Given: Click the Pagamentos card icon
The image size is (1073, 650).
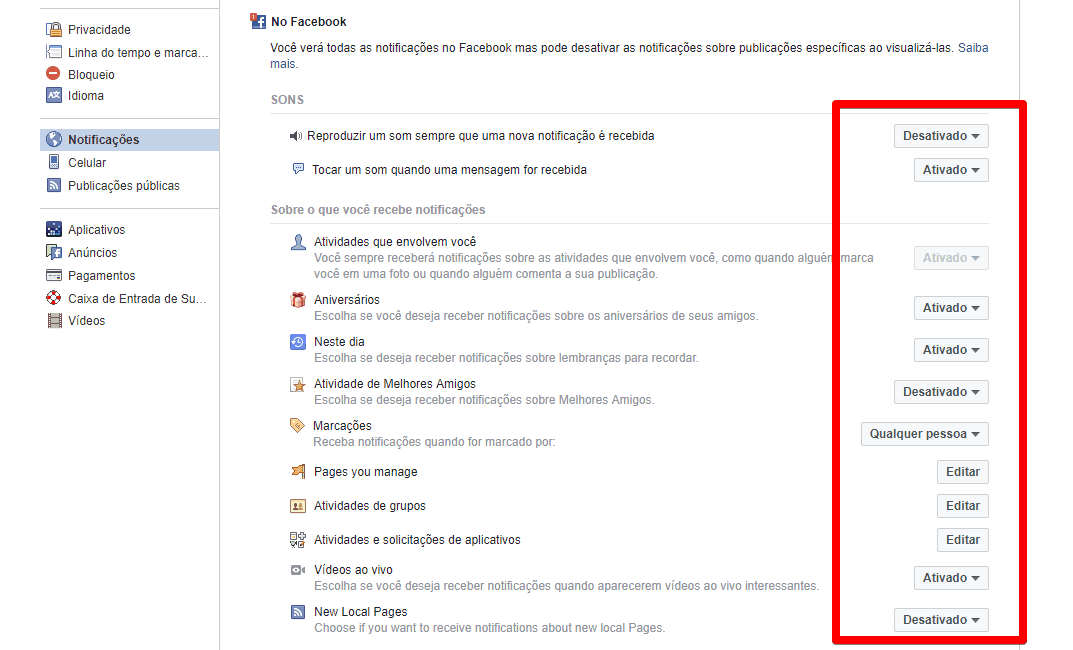Looking at the screenshot, I should point(53,275).
